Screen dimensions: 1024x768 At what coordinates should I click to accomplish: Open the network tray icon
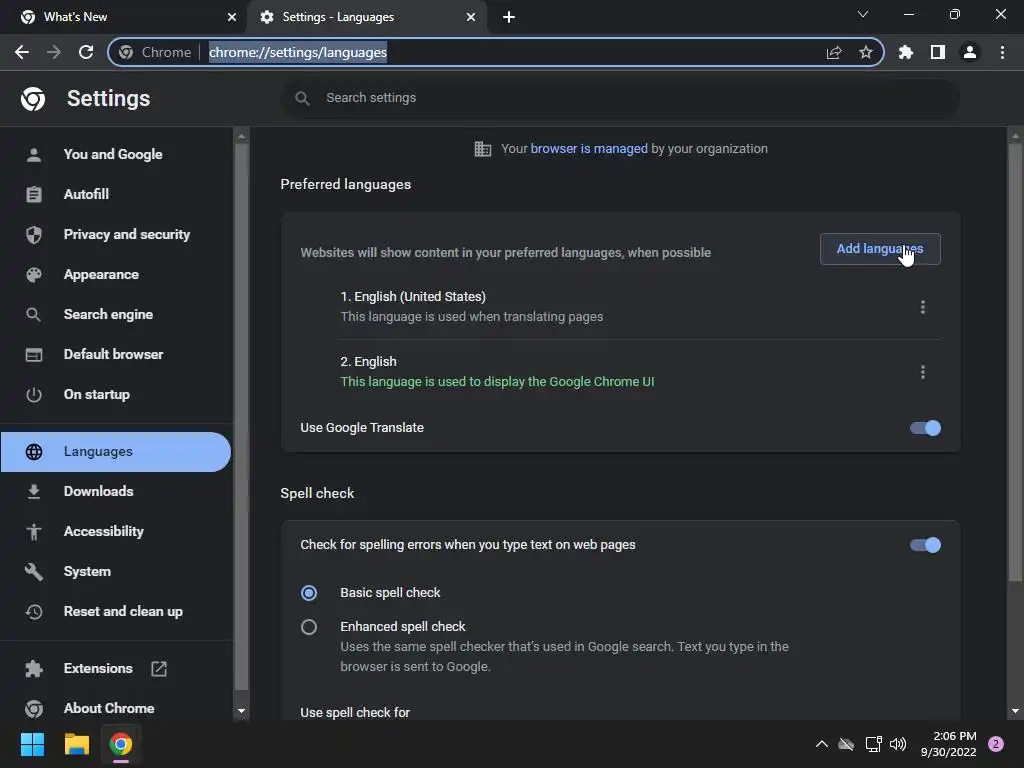873,744
